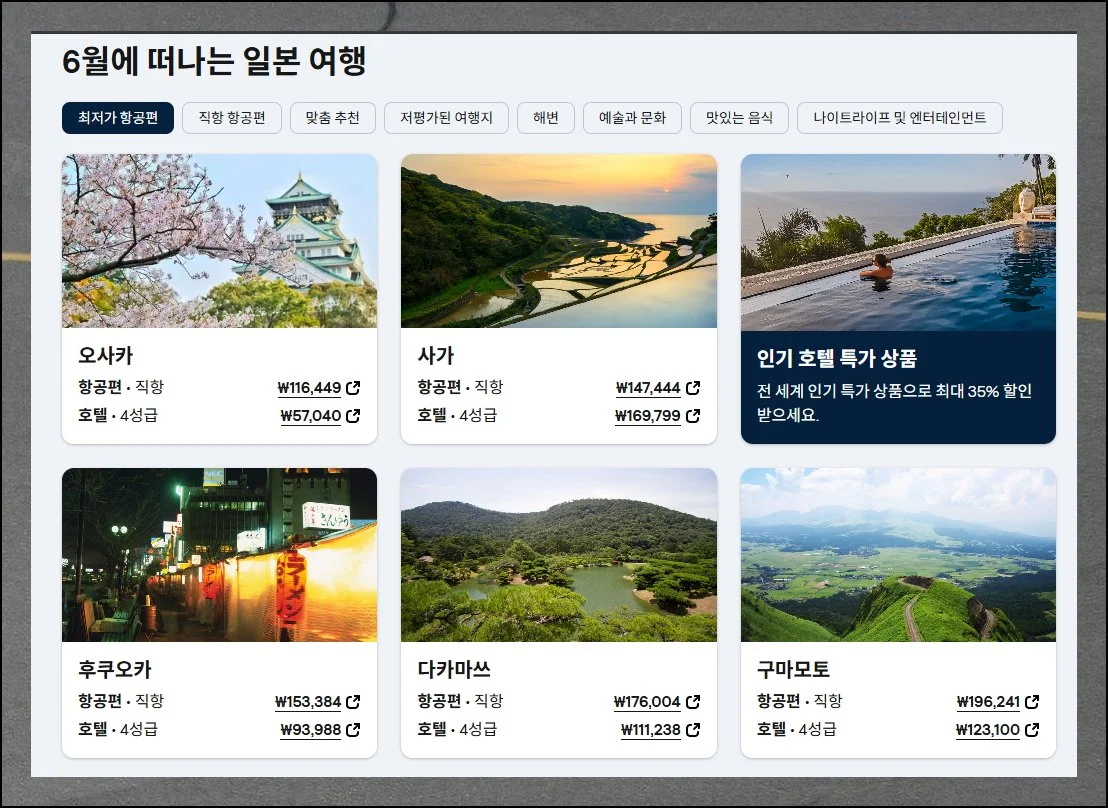
Task: Click external link icon next to Saga hotel price
Action: (x=694, y=416)
